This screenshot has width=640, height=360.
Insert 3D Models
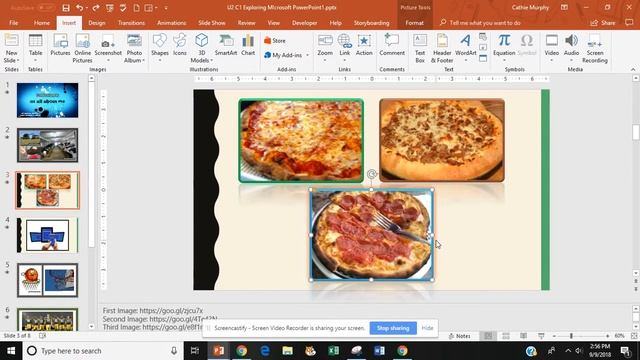(x=202, y=48)
